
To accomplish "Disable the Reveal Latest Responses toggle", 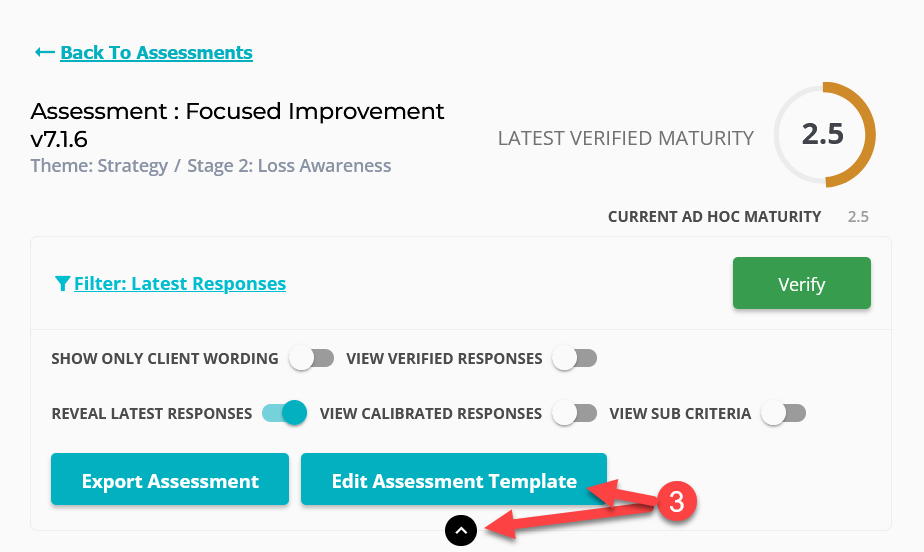I will [x=285, y=413].
